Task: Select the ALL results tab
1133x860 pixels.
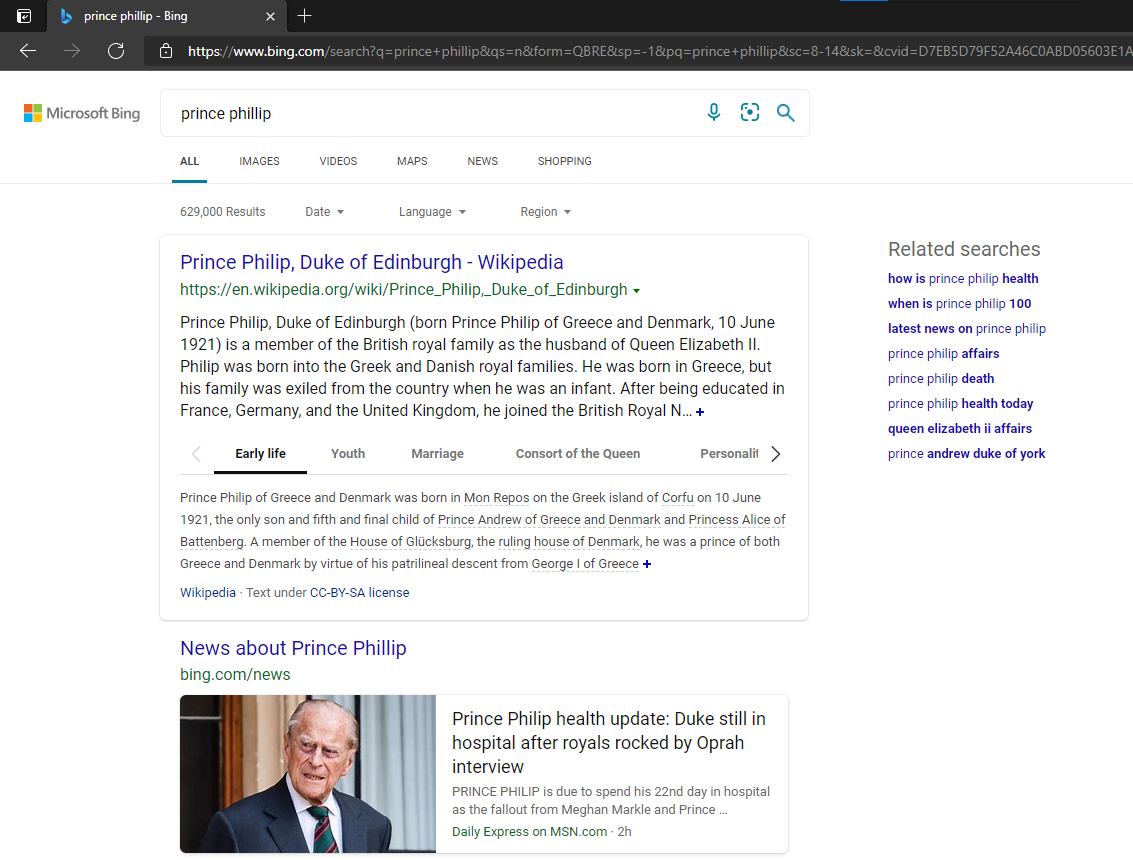Action: [x=189, y=161]
